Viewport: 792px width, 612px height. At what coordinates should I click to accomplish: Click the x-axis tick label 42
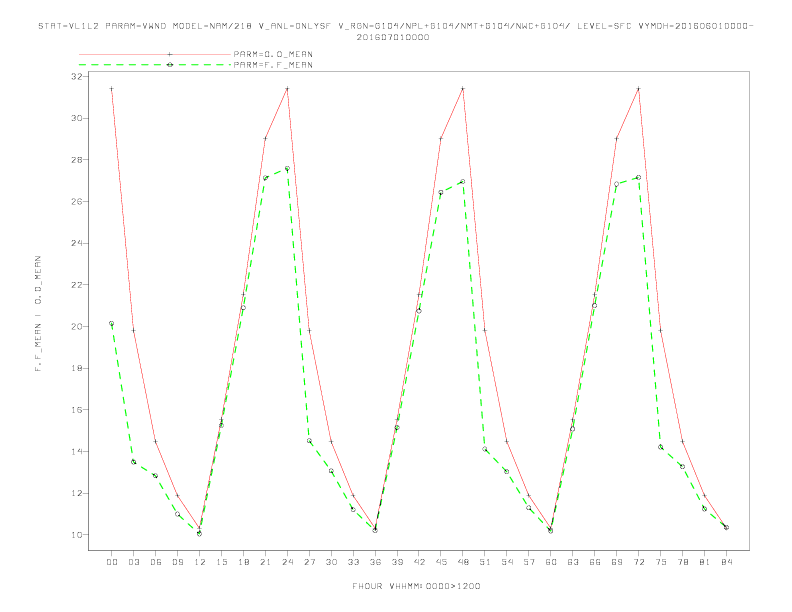point(419,562)
